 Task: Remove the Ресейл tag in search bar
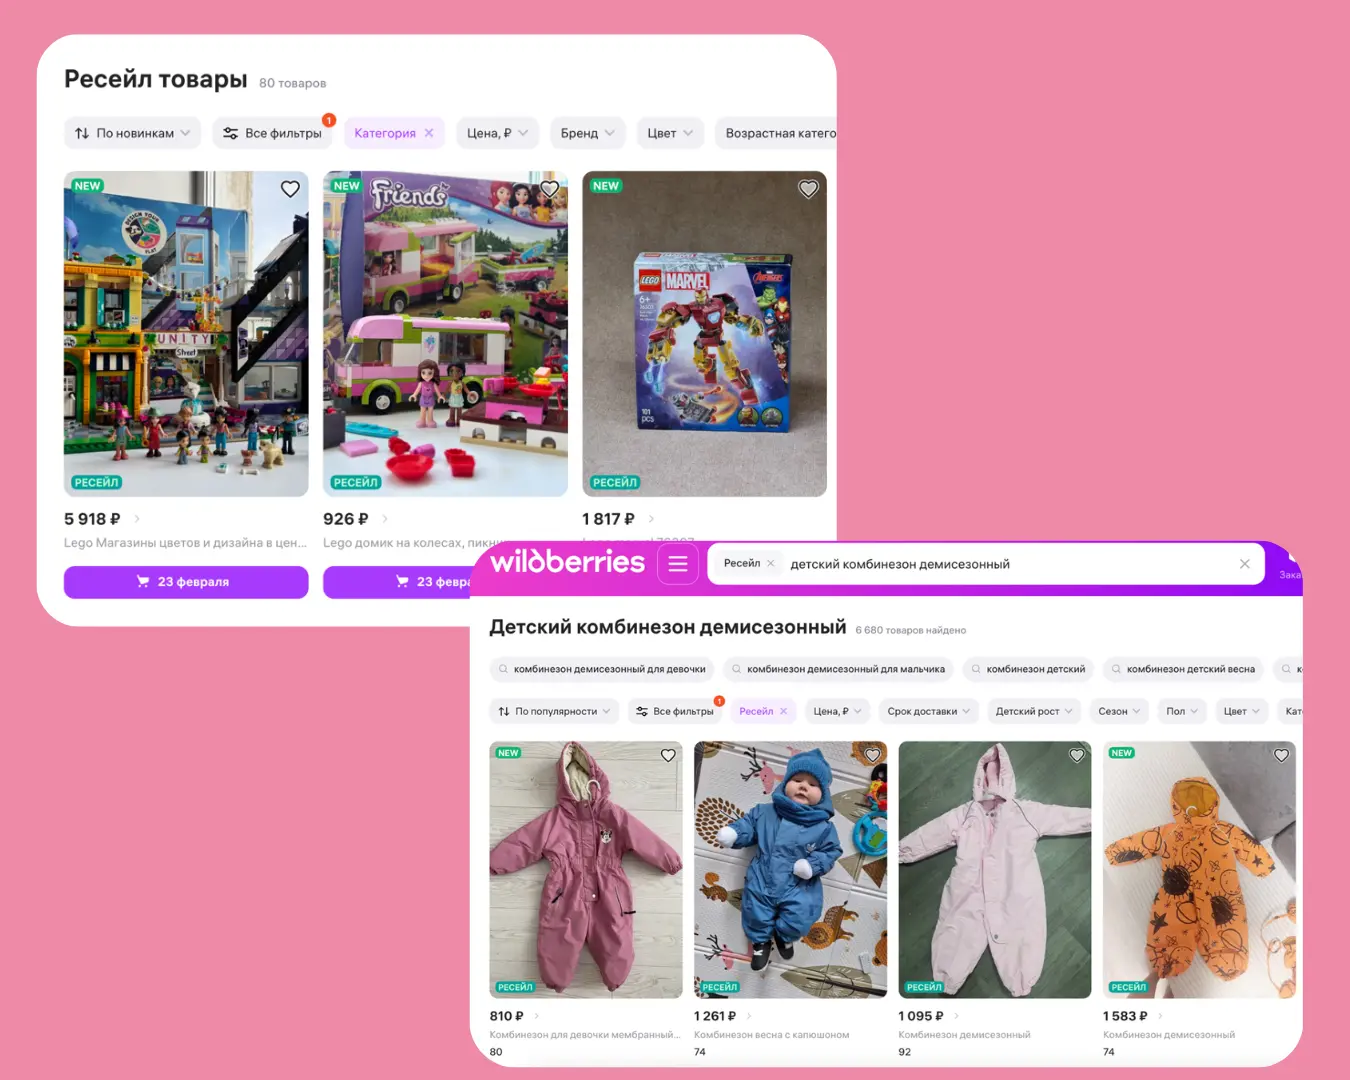pyautogui.click(x=770, y=563)
